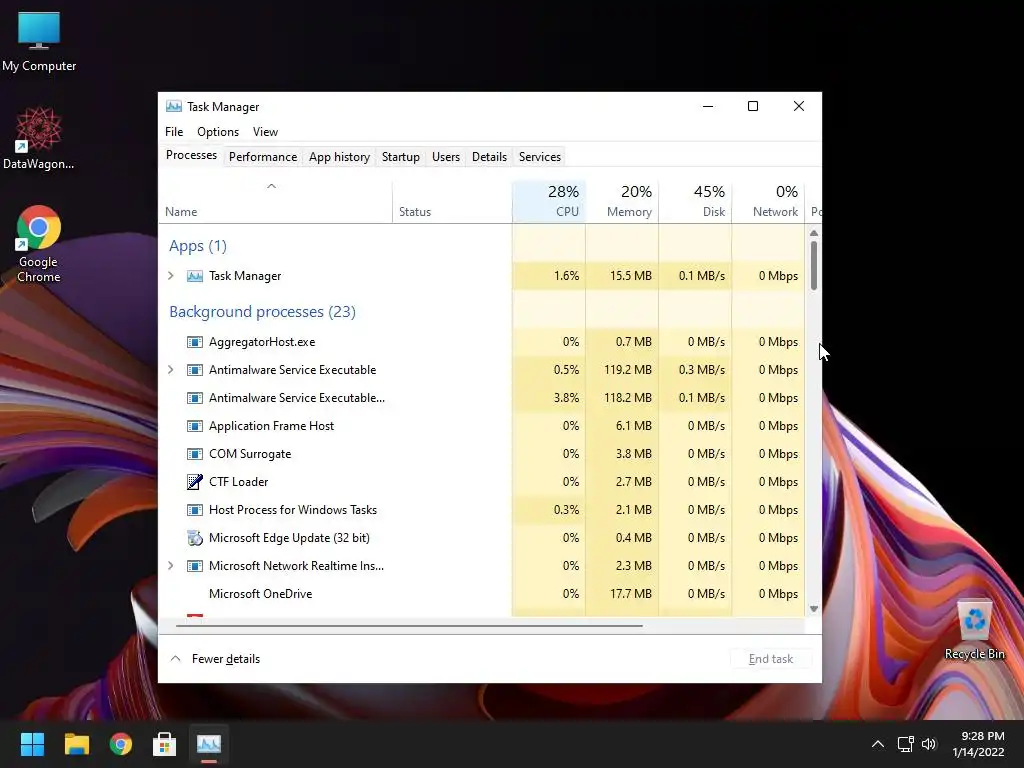1024x768 pixels.
Task: Expand Microsoft Network Realtime Inspection entry
Action: tap(170, 566)
